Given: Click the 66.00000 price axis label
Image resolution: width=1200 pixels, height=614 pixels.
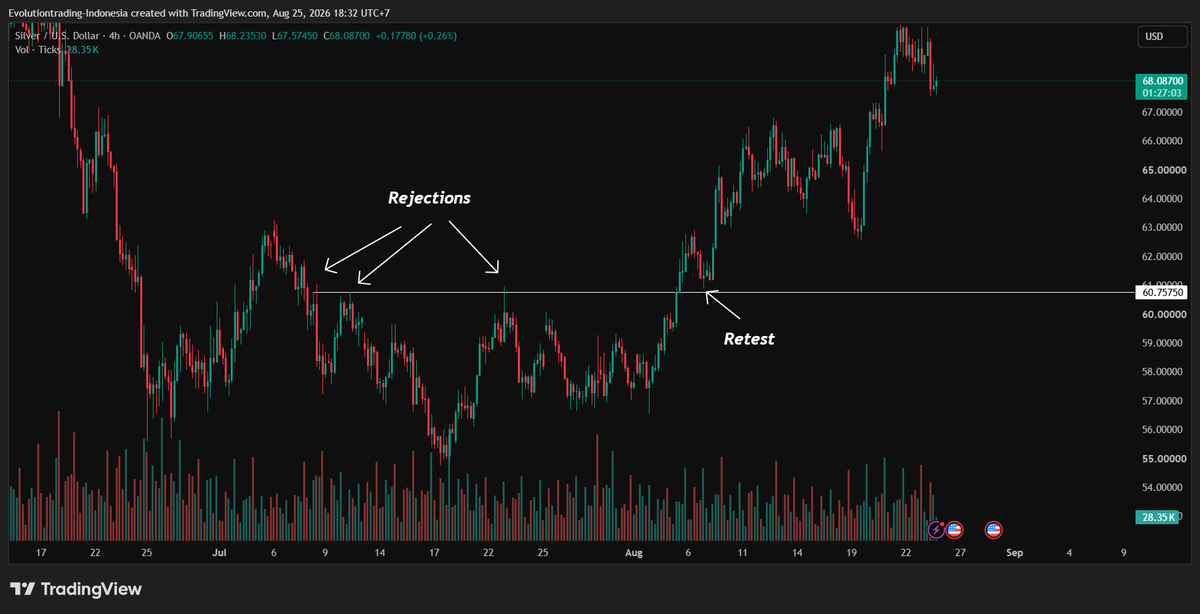Looking at the screenshot, I should click(1161, 141).
